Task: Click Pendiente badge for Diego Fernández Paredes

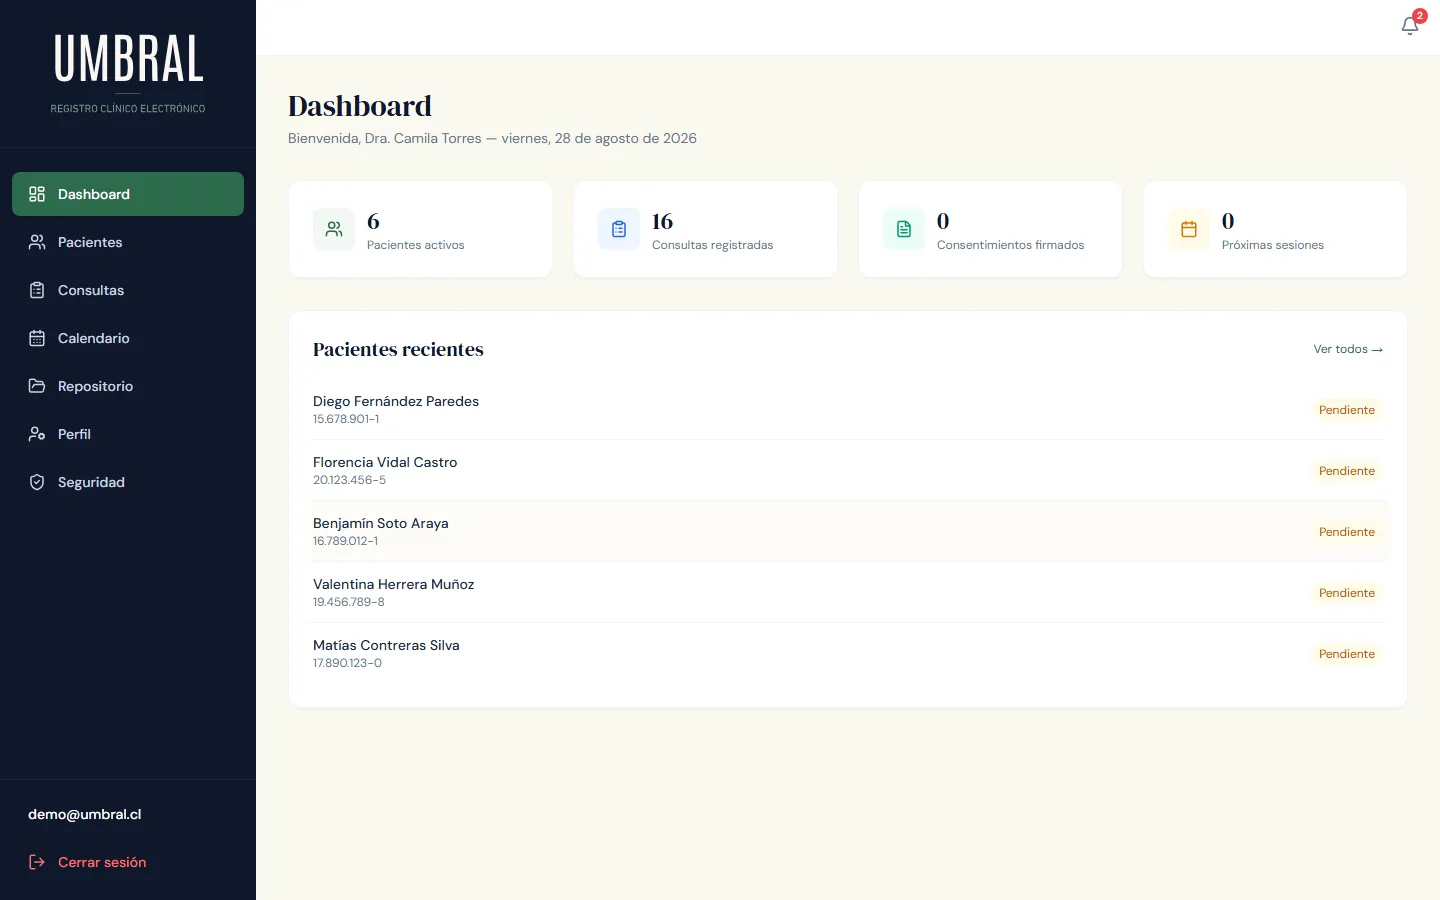Action: coord(1347,410)
